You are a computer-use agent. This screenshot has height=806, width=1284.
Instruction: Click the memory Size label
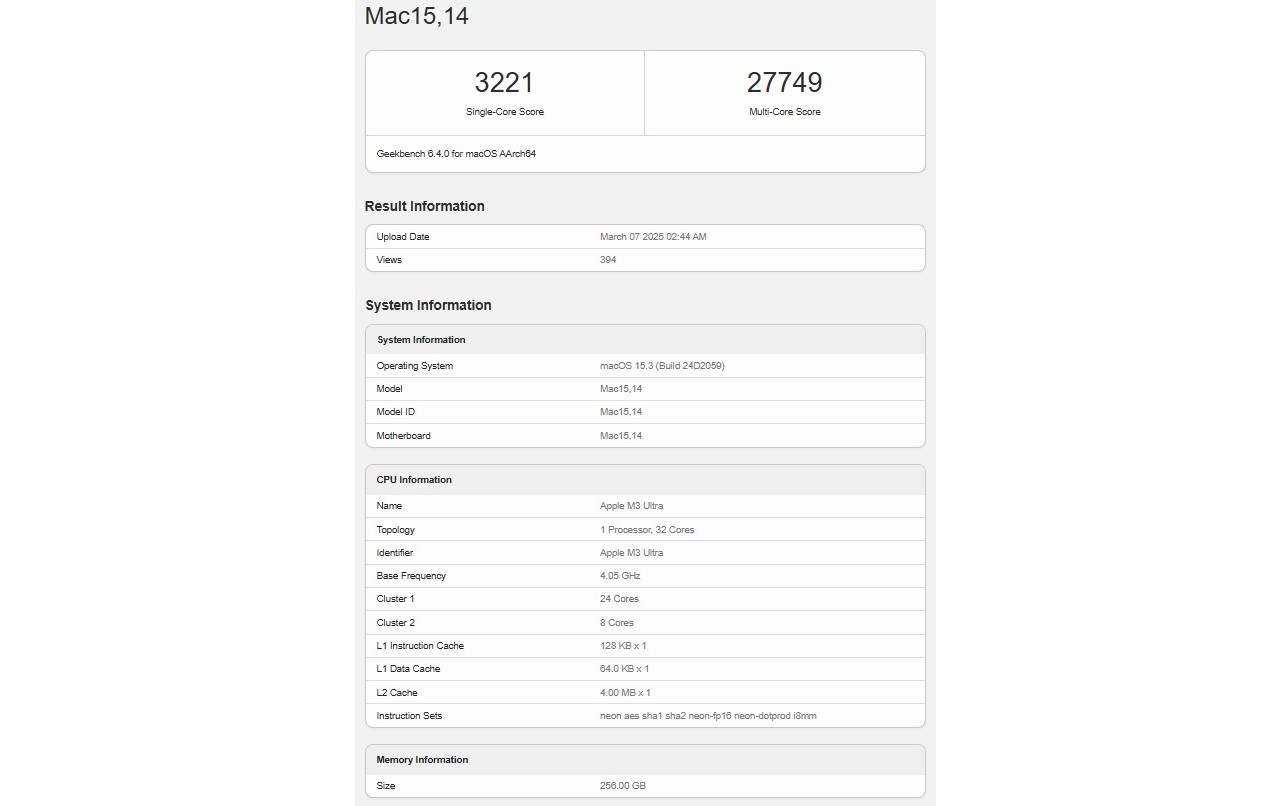[386, 786]
